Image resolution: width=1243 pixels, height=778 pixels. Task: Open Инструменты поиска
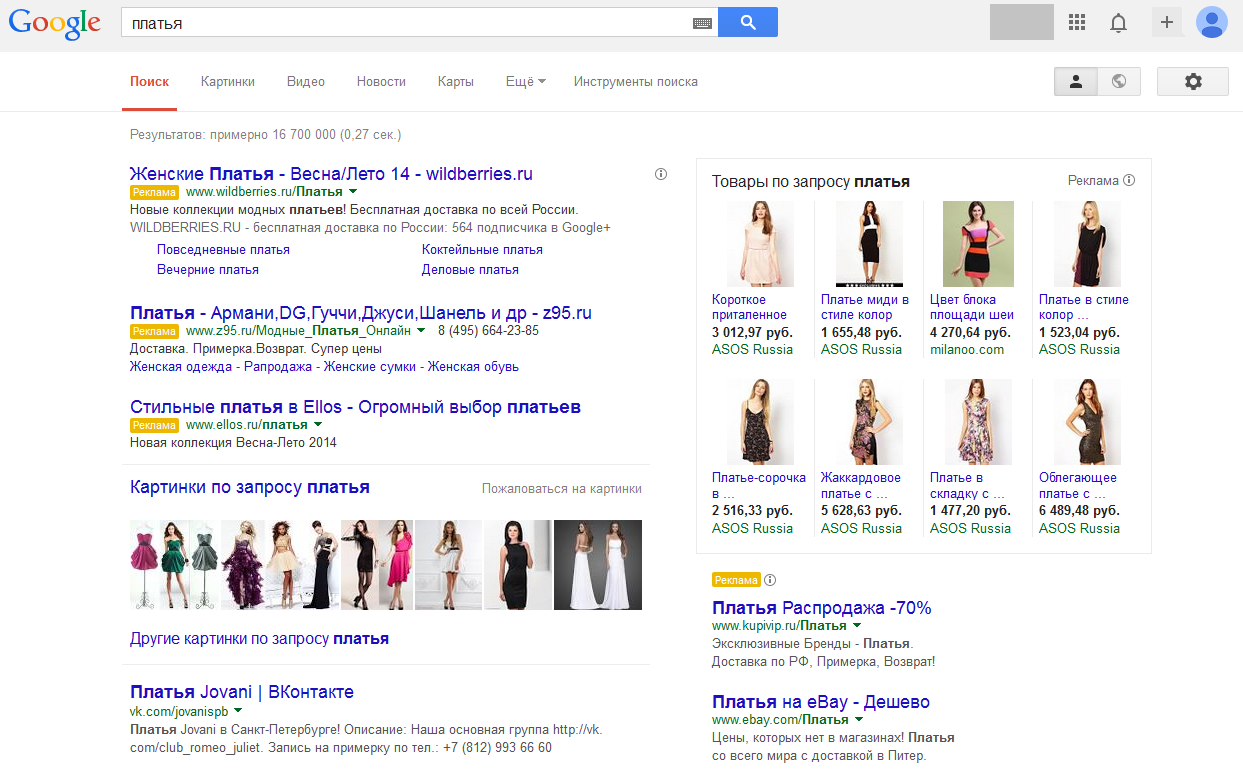point(635,82)
